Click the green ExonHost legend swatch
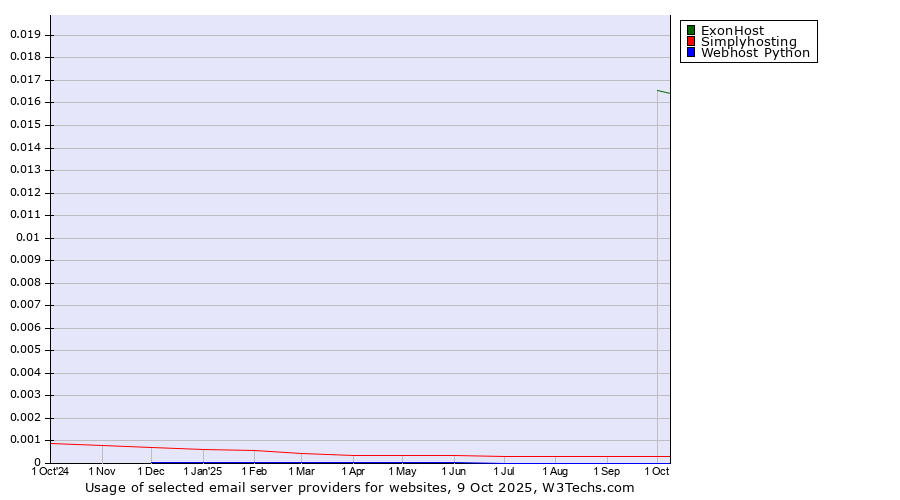Image resolution: width=900 pixels, height=500 pixels. tap(690, 30)
